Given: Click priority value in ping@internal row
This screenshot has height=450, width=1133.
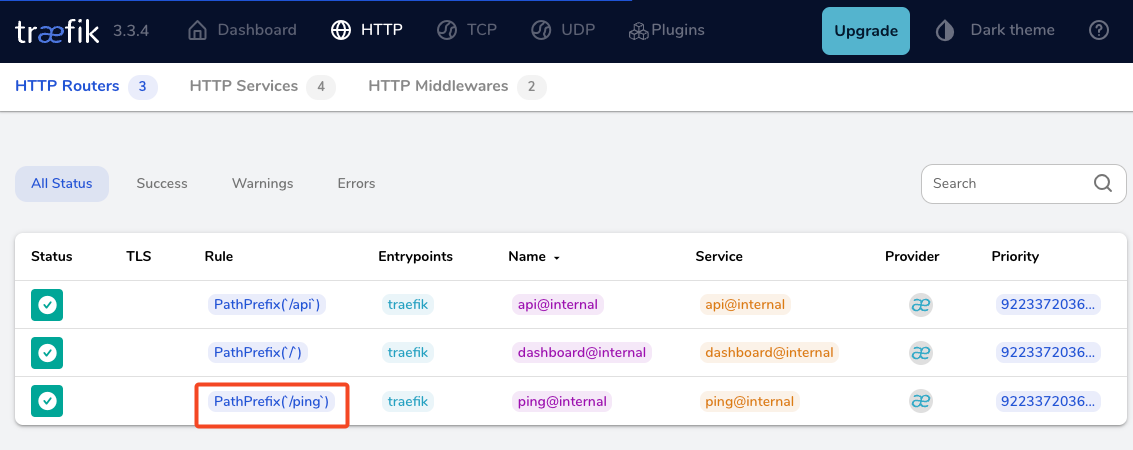Looking at the screenshot, I should [x=1048, y=401].
